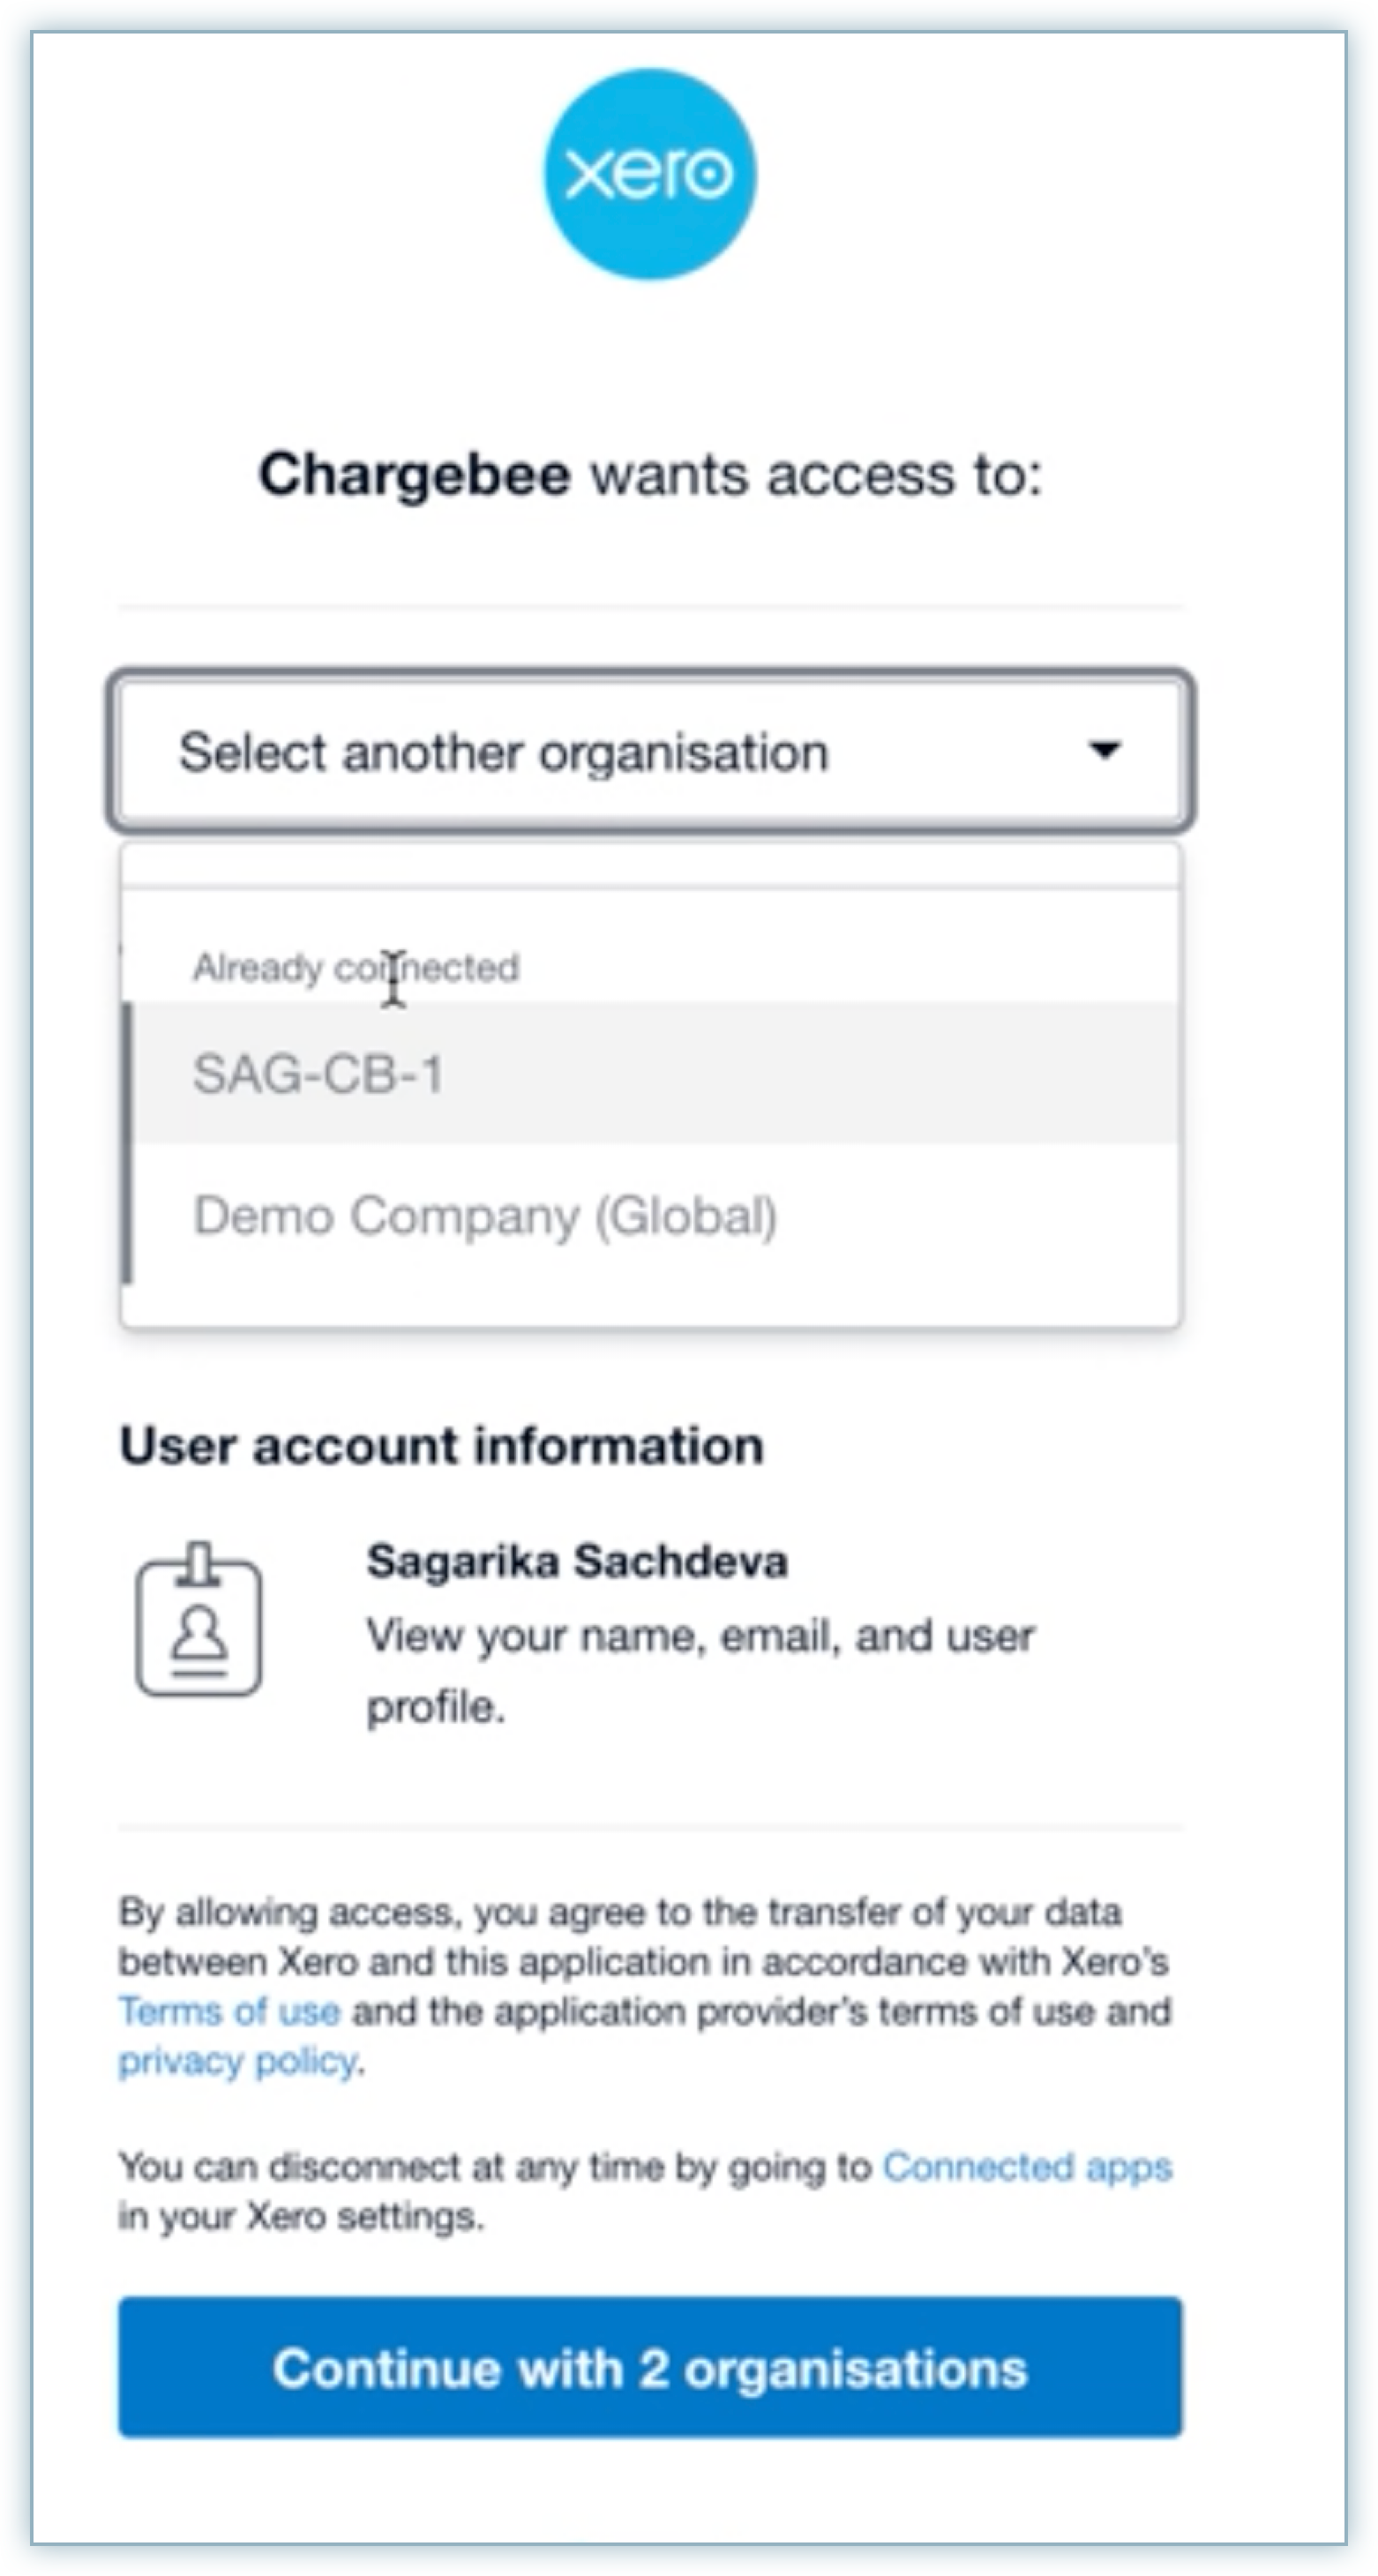Click the Already connected group label
Viewport: 1378px width, 2576px height.
pyautogui.click(x=355, y=968)
